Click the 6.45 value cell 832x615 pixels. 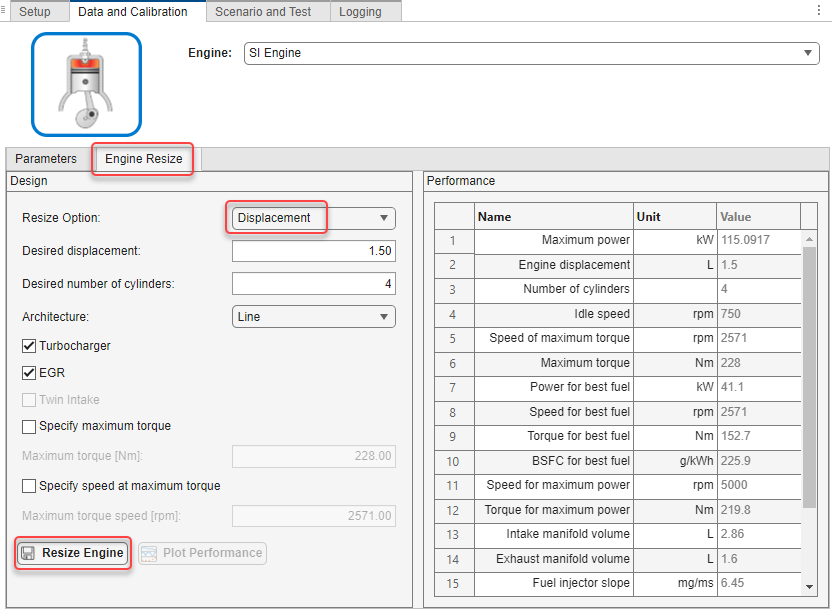point(758,584)
